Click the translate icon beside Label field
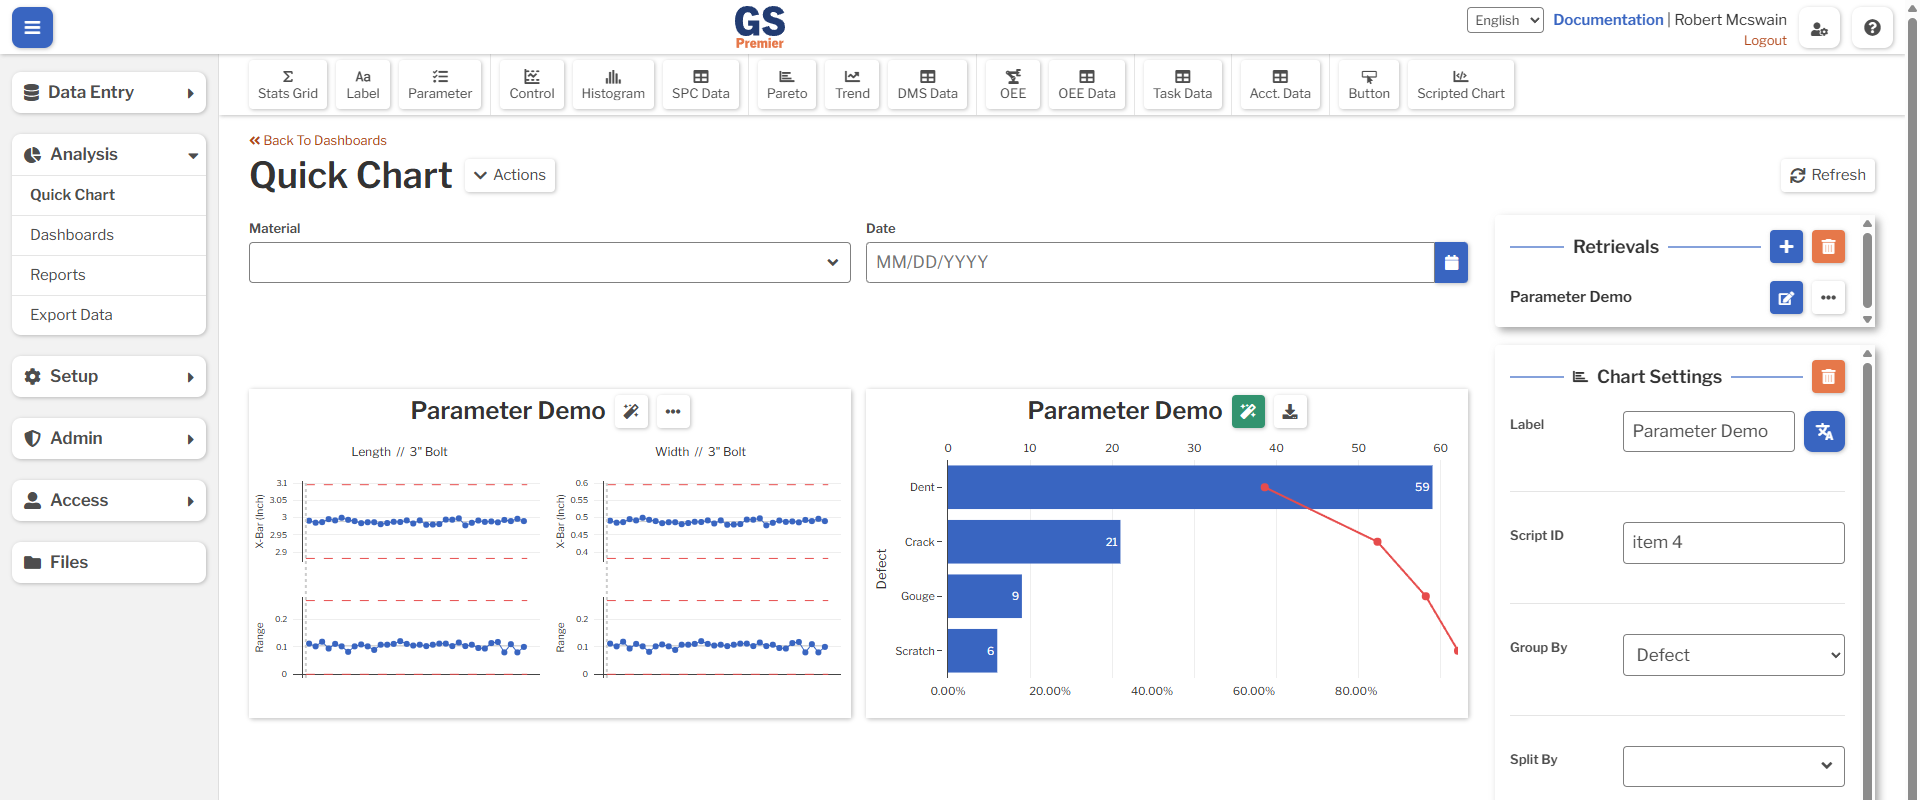The width and height of the screenshot is (1920, 800). [x=1824, y=432]
